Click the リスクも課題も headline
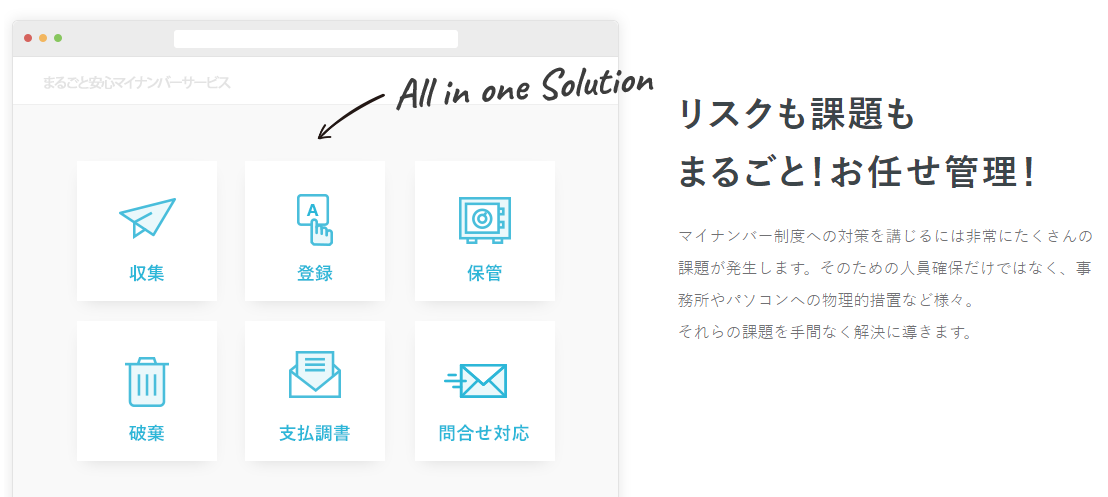The width and height of the screenshot is (1108, 497). [x=796, y=115]
